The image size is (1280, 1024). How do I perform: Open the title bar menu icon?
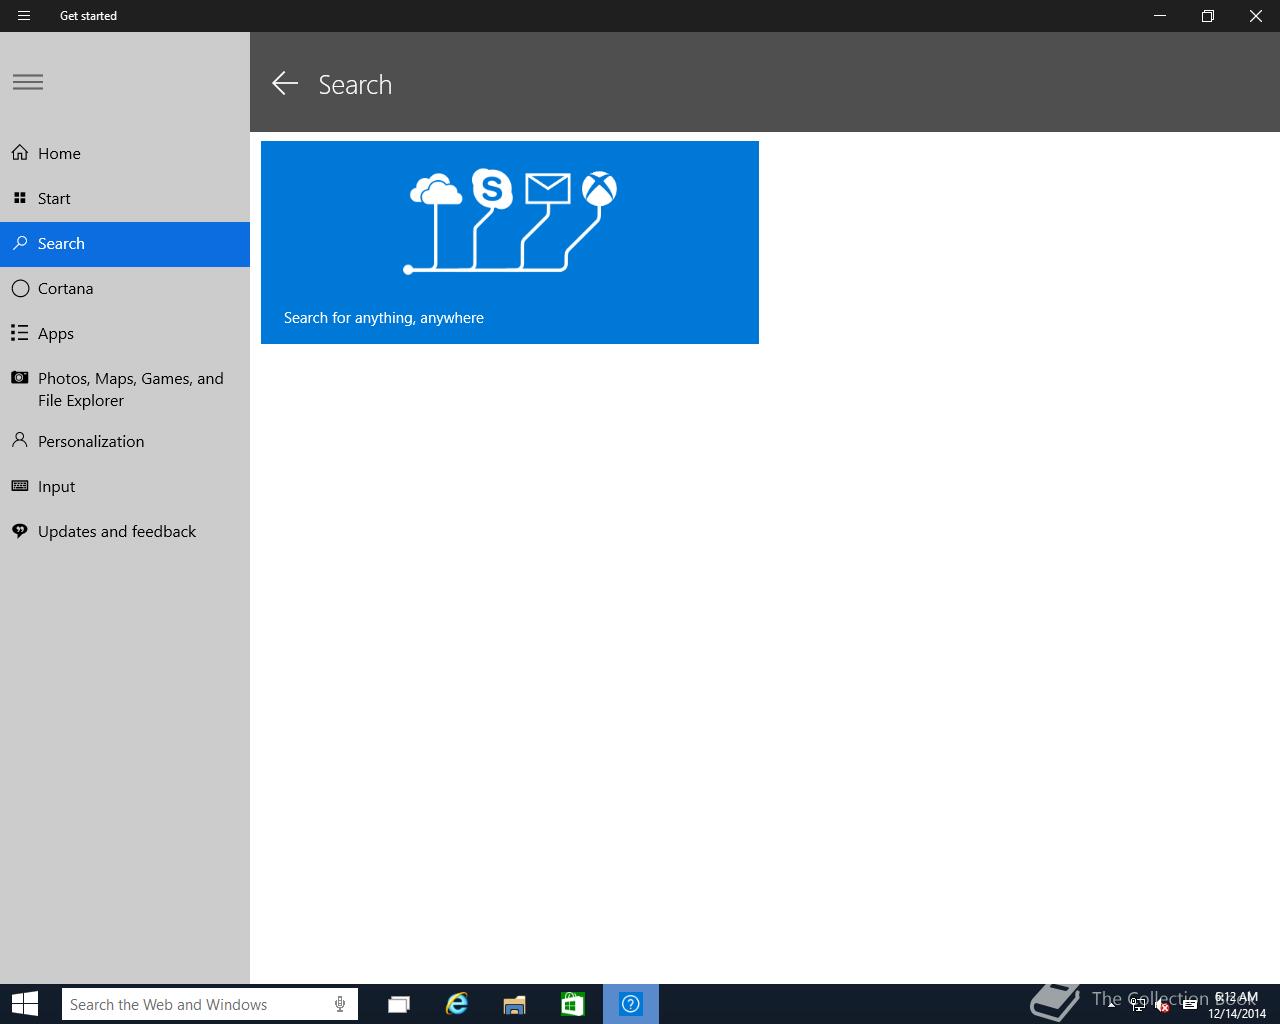24,16
